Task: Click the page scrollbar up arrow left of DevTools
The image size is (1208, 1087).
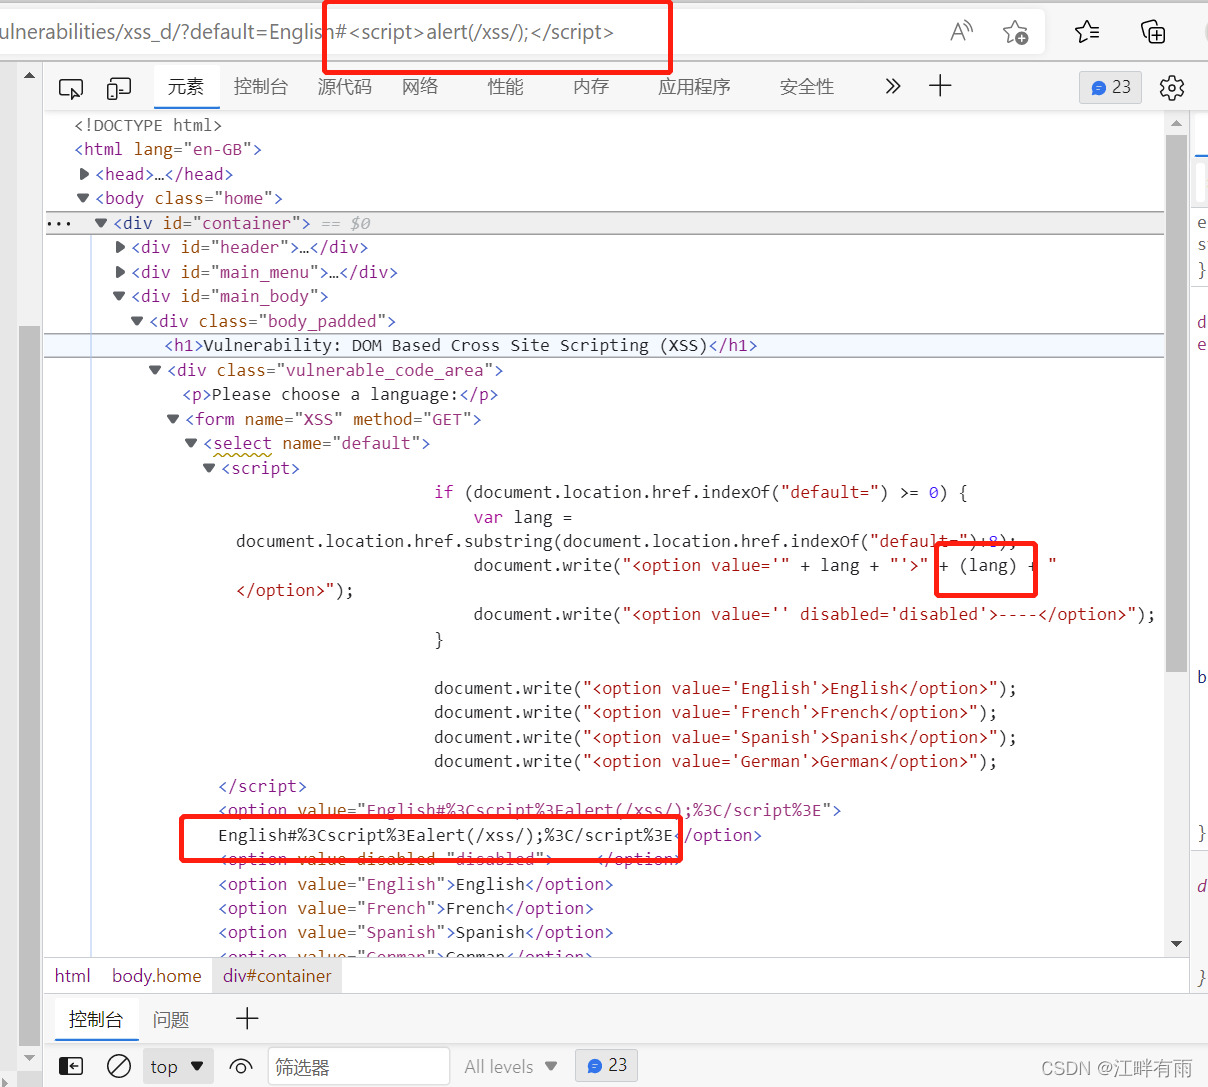Action: (30, 75)
